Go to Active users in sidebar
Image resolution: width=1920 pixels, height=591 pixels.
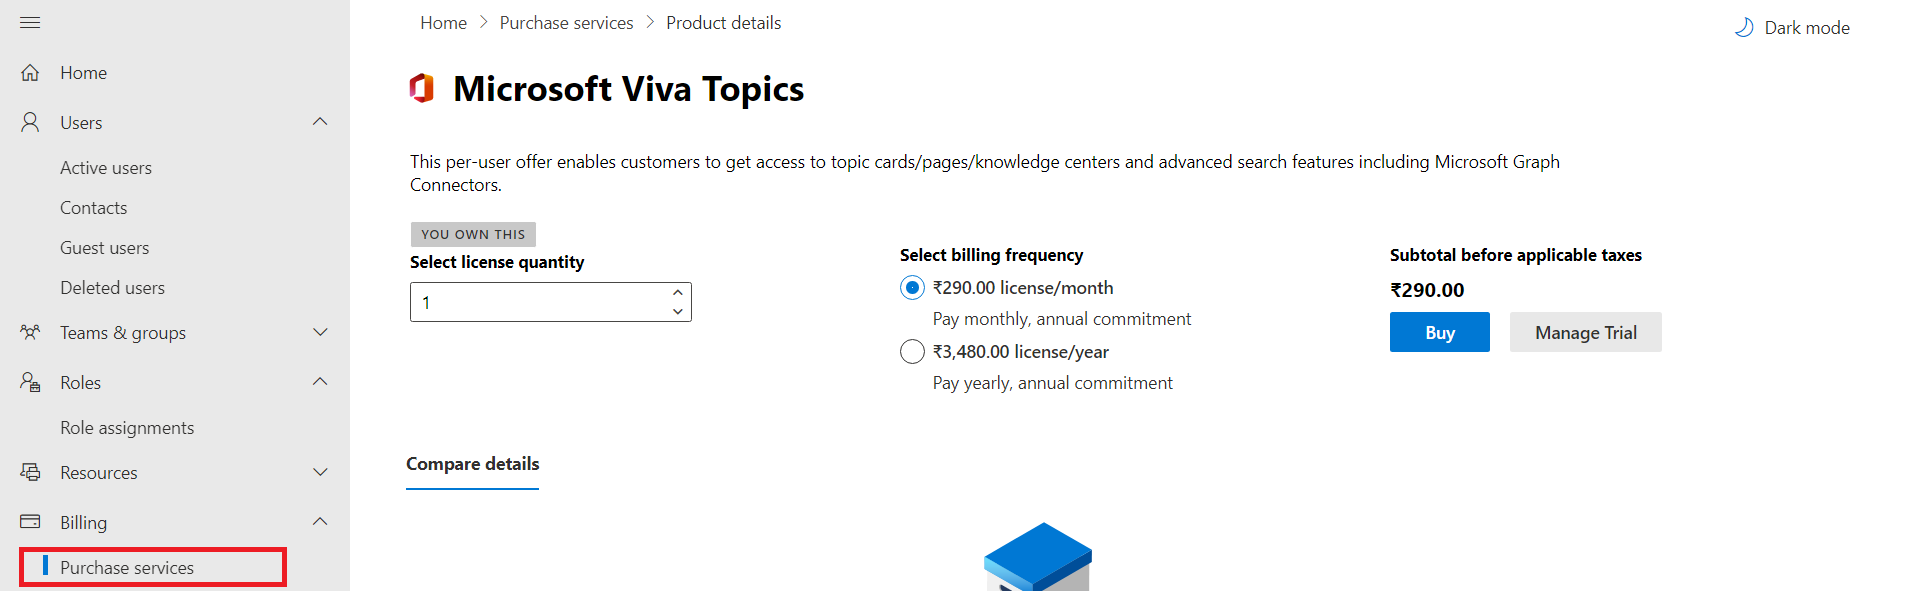(x=106, y=168)
